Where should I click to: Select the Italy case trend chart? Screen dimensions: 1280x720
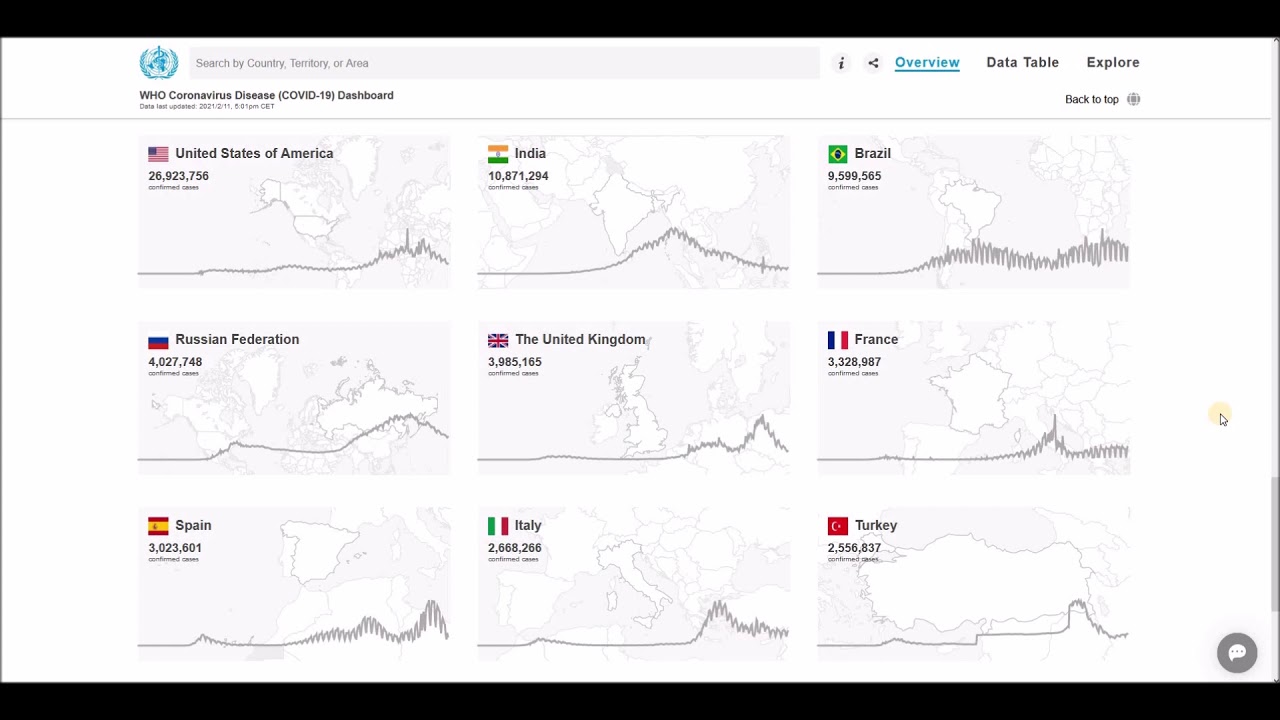[634, 624]
